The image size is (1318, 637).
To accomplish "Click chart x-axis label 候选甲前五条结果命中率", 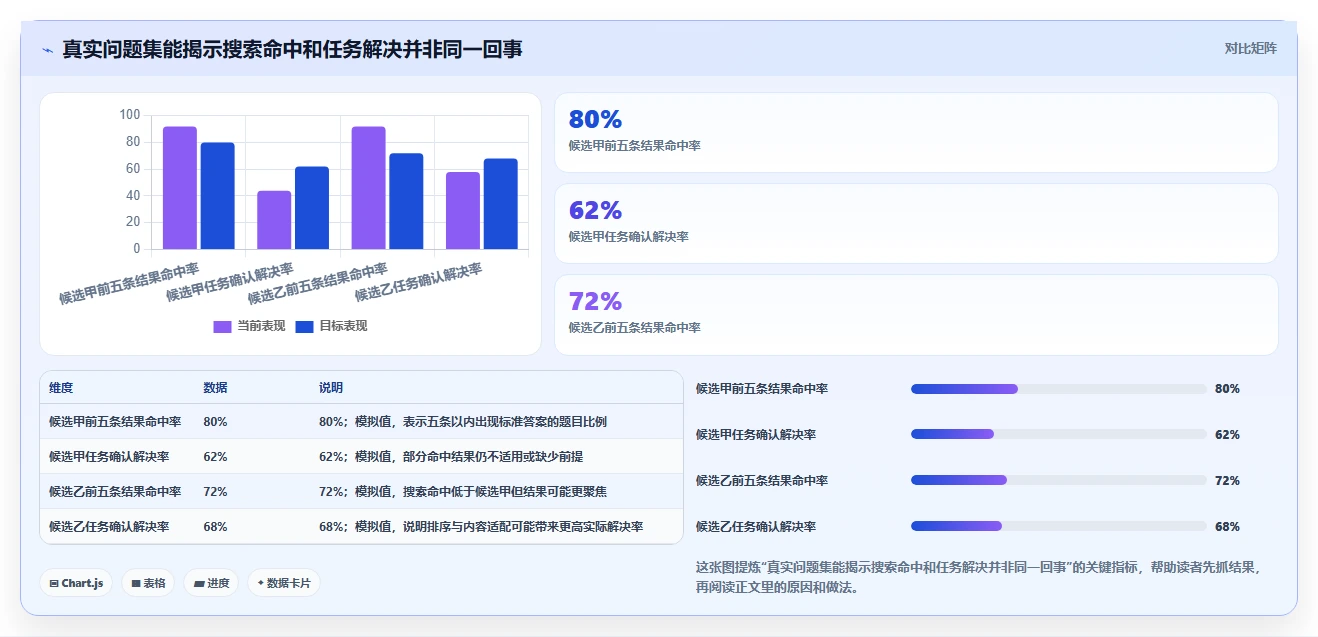I will point(129,283).
